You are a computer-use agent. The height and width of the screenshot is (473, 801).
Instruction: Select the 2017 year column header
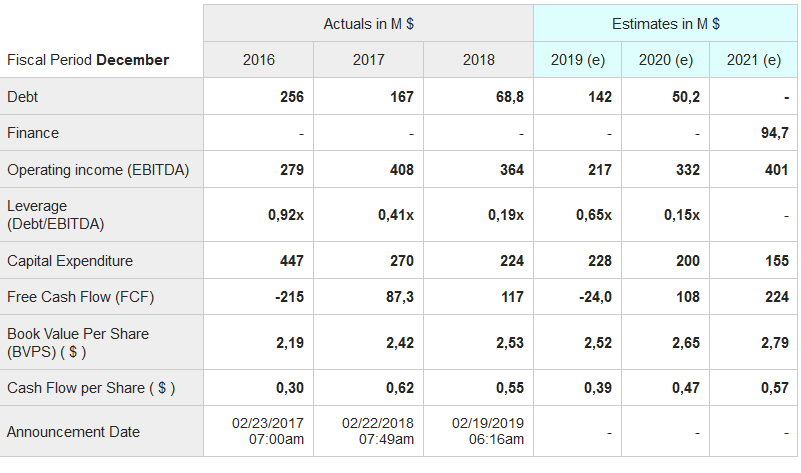[368, 60]
